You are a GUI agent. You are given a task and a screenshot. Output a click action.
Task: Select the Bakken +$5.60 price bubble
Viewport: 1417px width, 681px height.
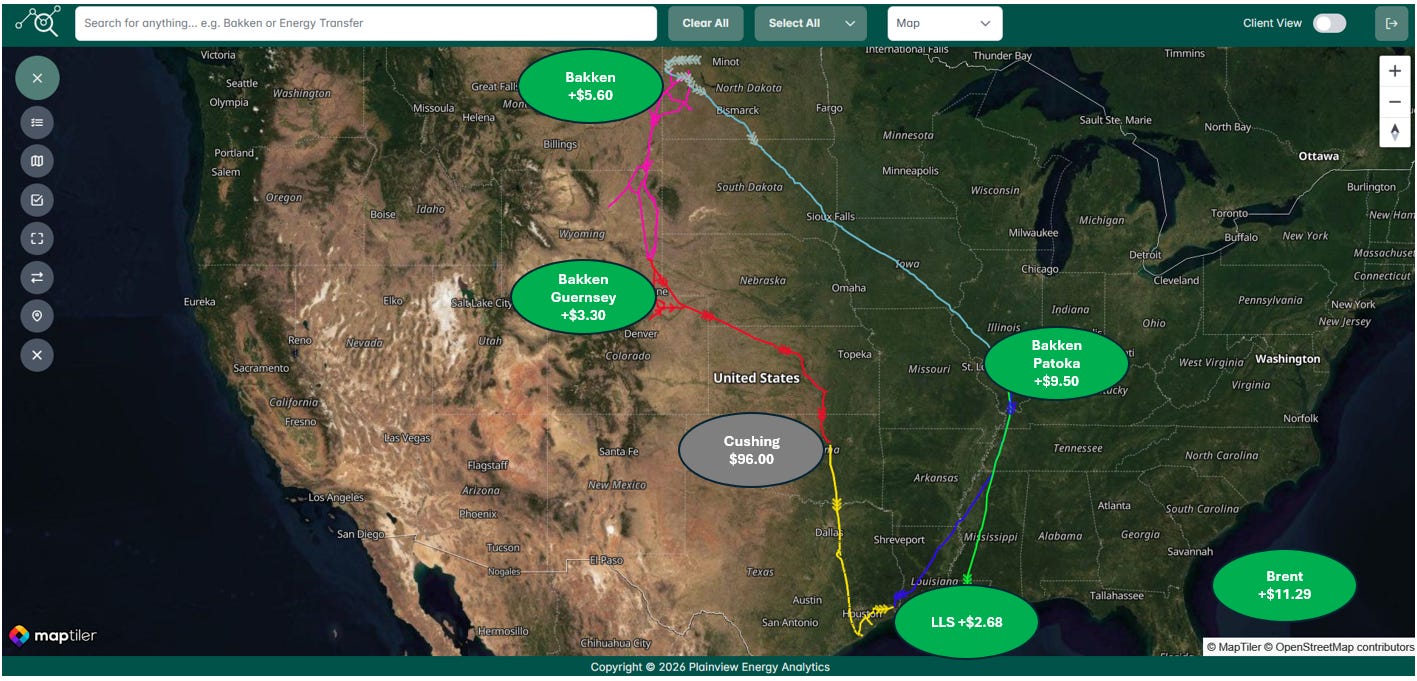click(590, 86)
